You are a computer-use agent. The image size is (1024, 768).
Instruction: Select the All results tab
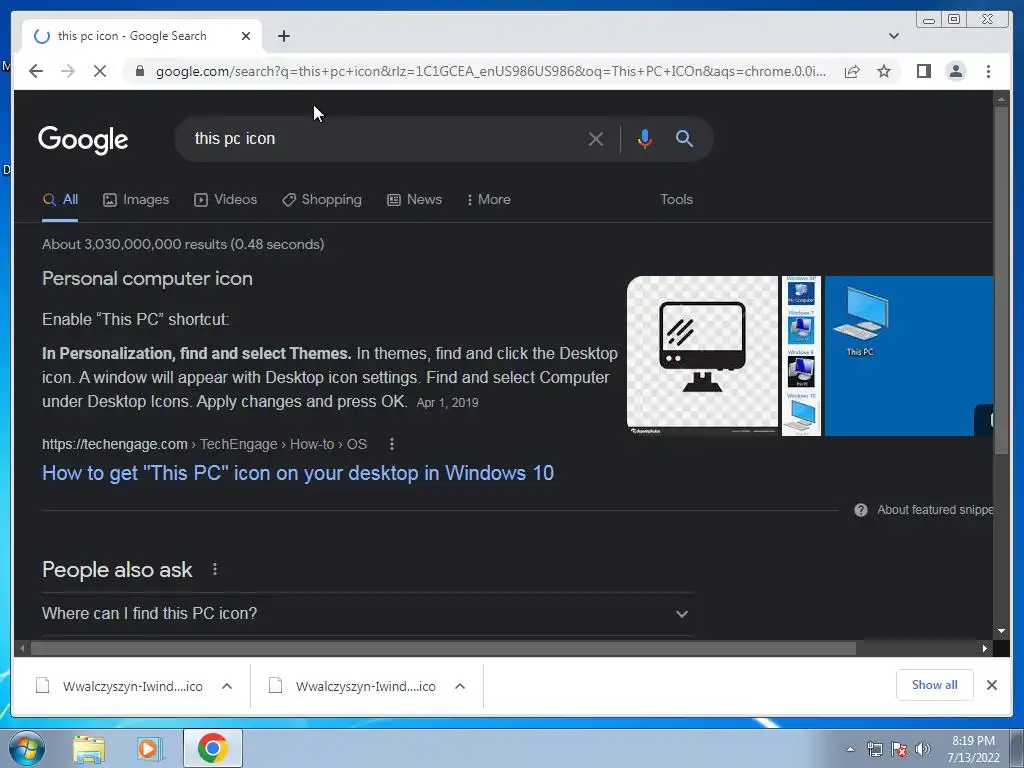point(60,200)
